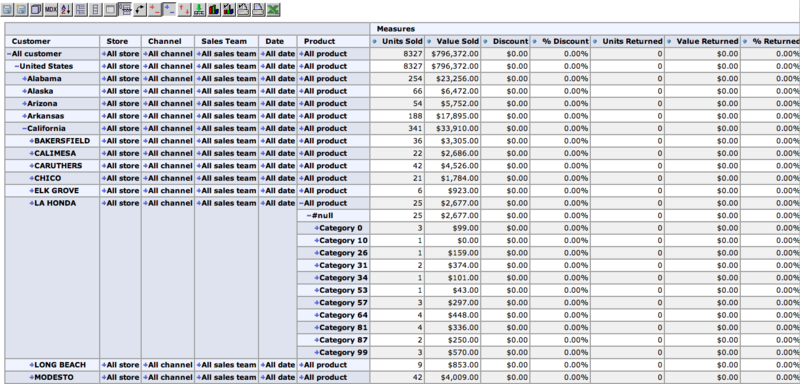Click the print to PDF icon
Viewport: 800px width, 384px height.
pyautogui.click(x=259, y=9)
